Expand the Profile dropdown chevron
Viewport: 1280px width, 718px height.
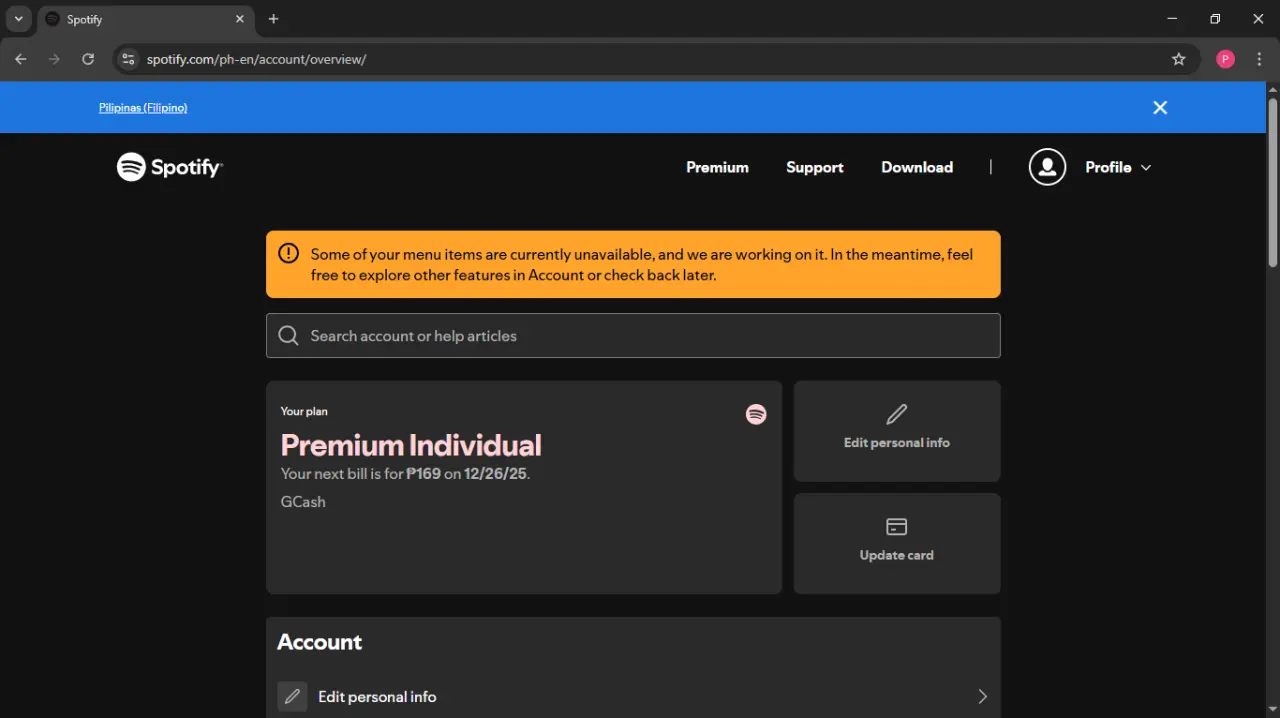pyautogui.click(x=1146, y=167)
